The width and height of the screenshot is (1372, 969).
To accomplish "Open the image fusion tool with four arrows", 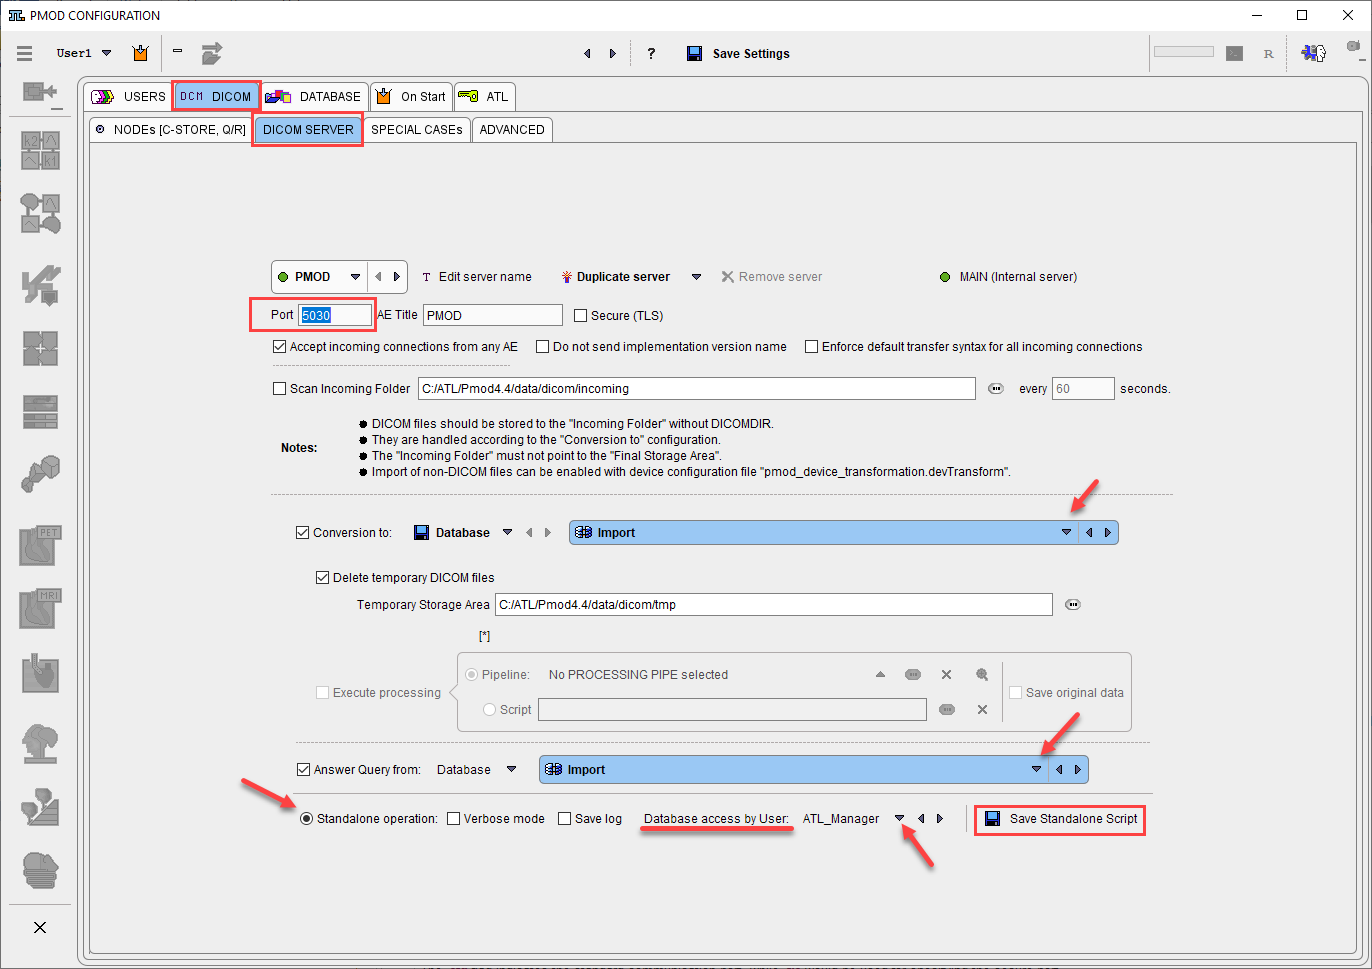I will point(41,348).
